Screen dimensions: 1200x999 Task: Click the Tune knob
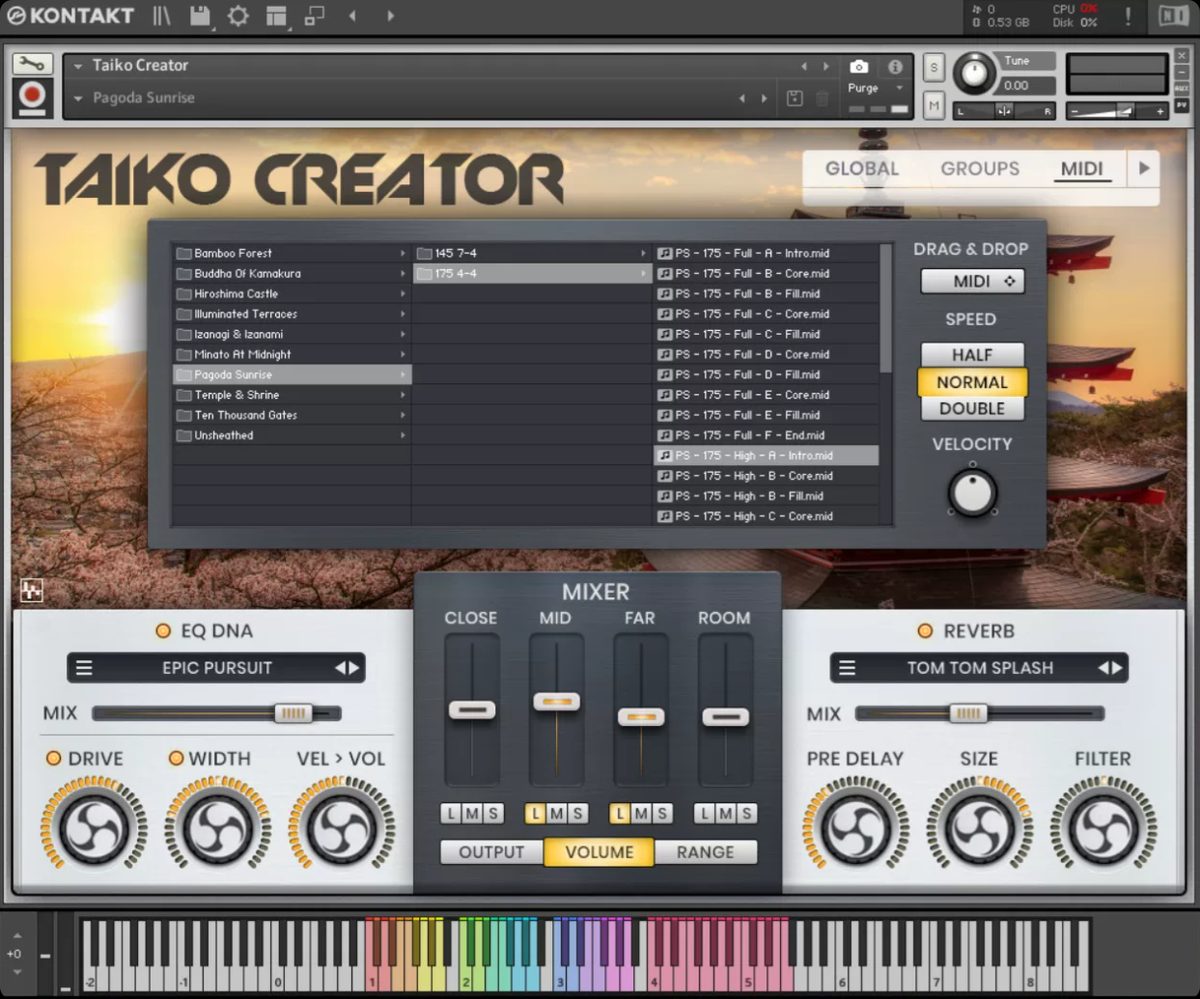[x=973, y=75]
